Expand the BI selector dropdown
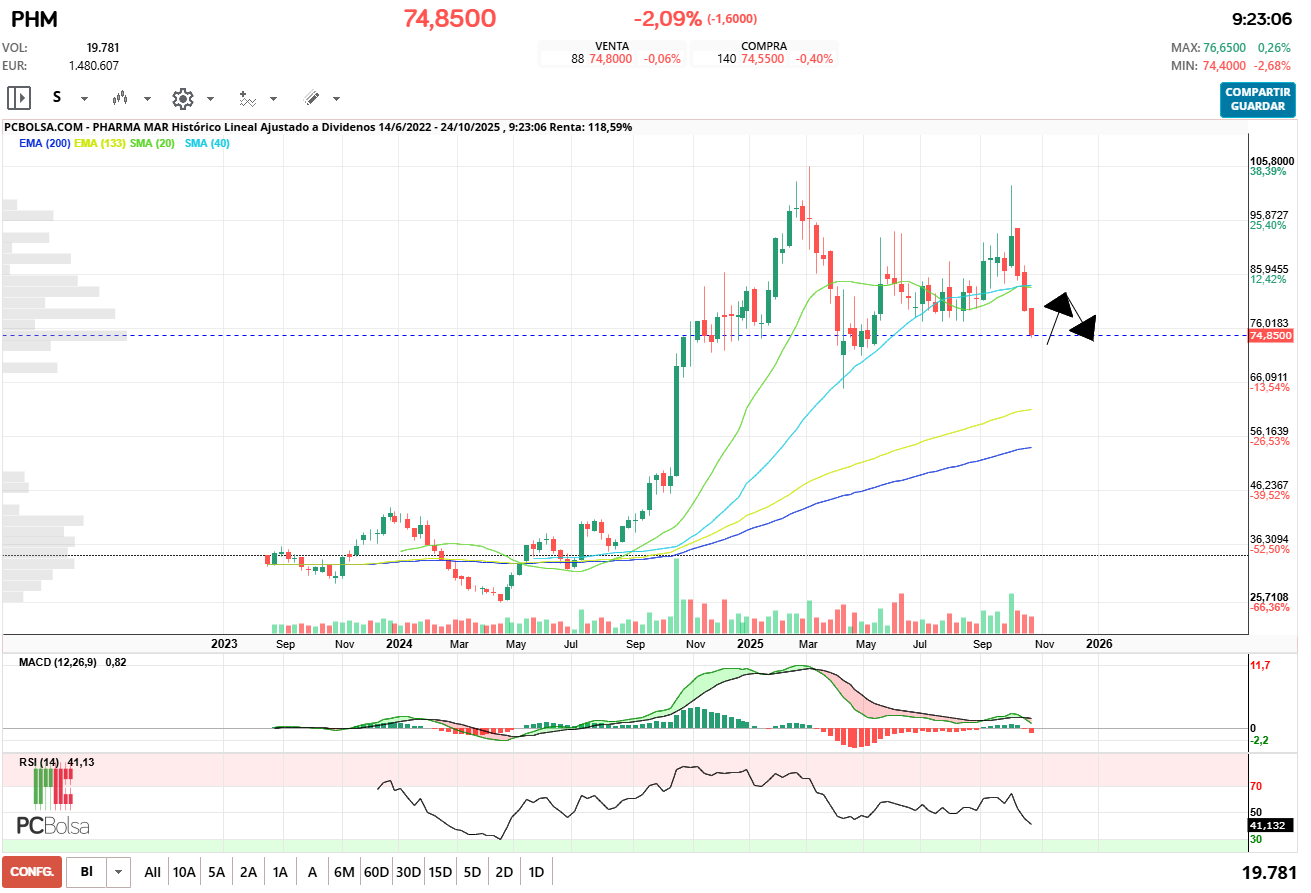The image size is (1311, 893). tap(116, 871)
